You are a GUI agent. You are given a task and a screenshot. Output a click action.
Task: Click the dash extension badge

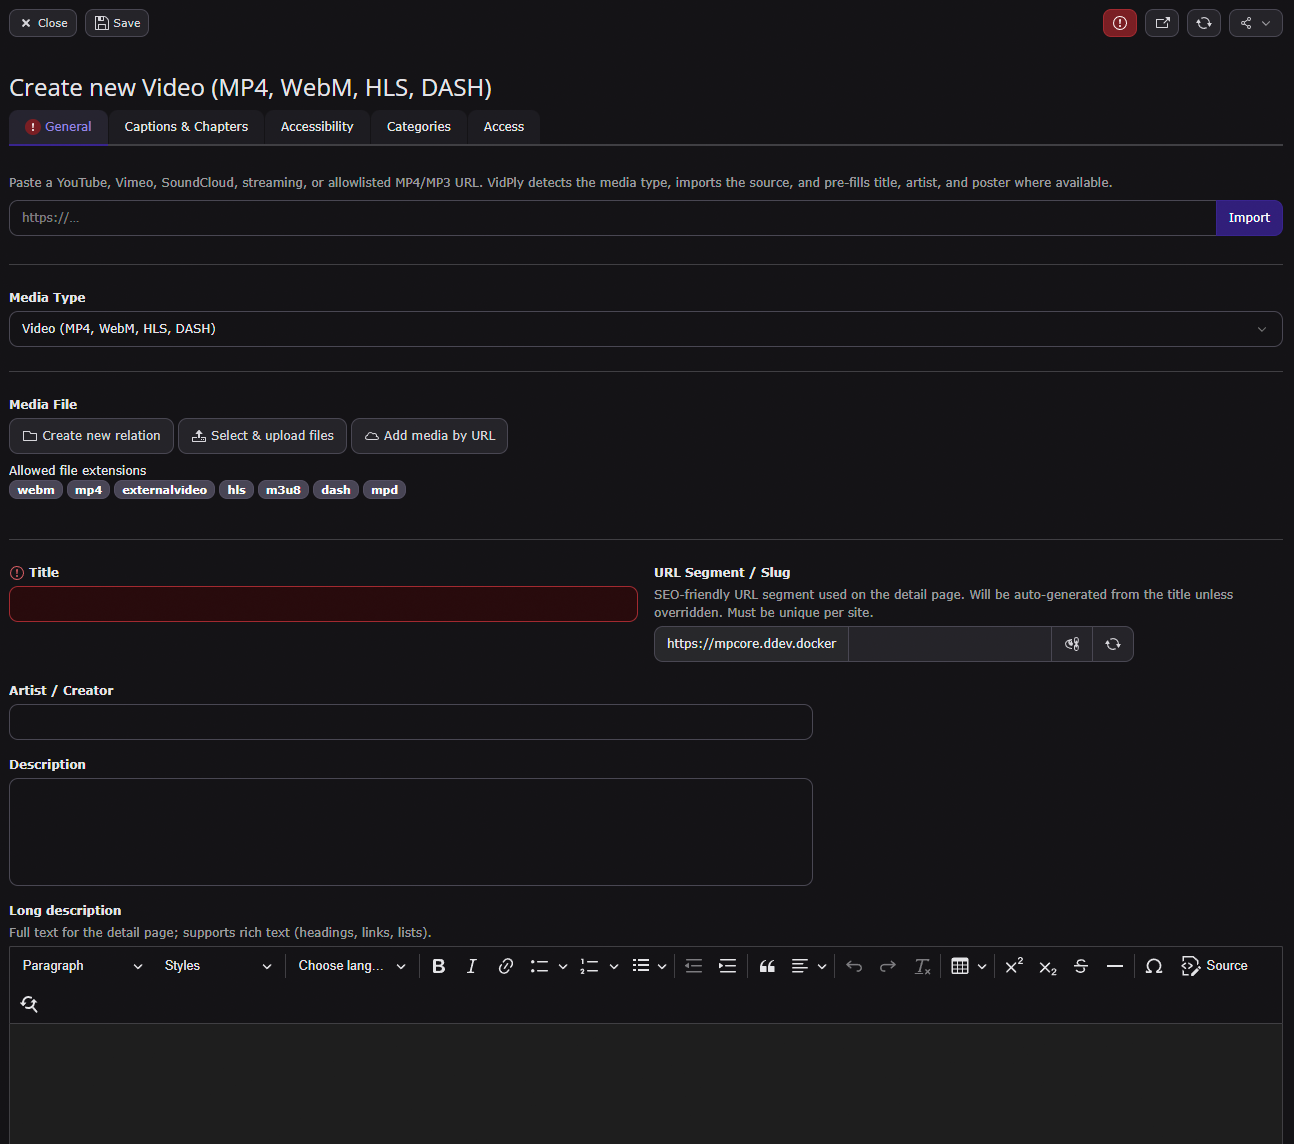(336, 490)
